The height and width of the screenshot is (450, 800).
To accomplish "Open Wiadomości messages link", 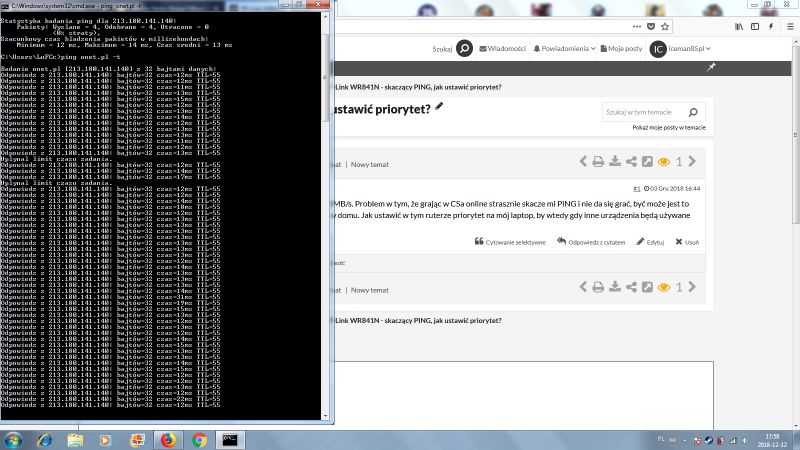I will [x=503, y=48].
